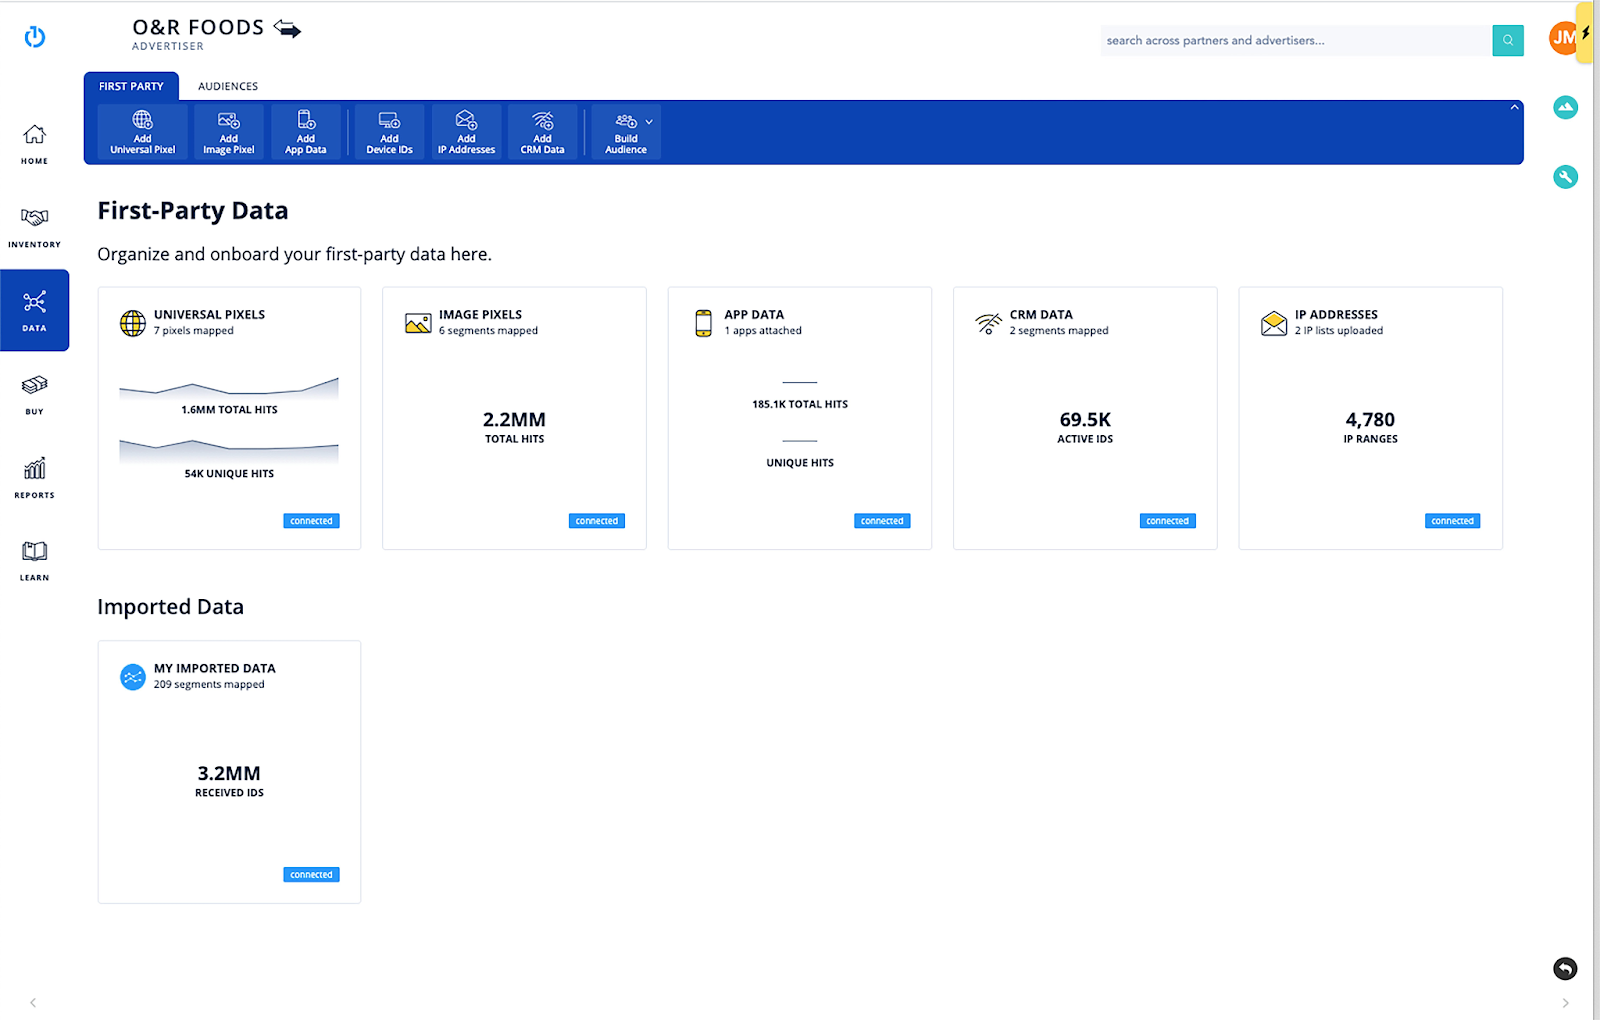Open the right pagination arrow at bottom
The image size is (1600, 1020).
tap(1567, 1002)
